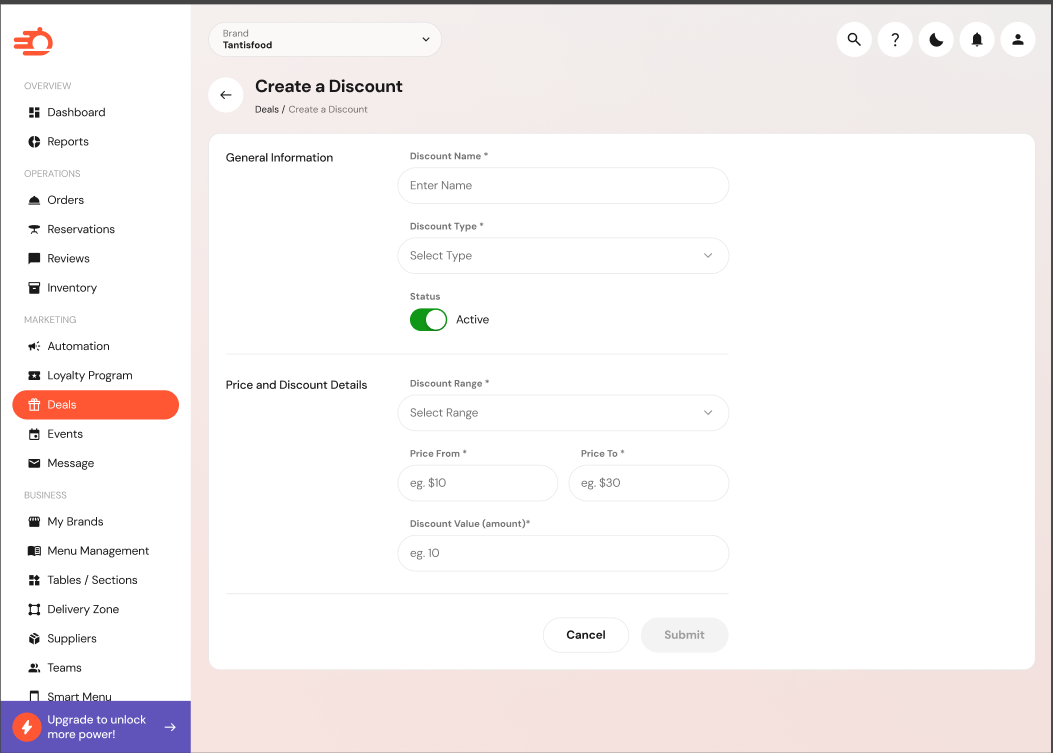Click the Teams people icon
This screenshot has width=1053, height=753.
[34, 668]
